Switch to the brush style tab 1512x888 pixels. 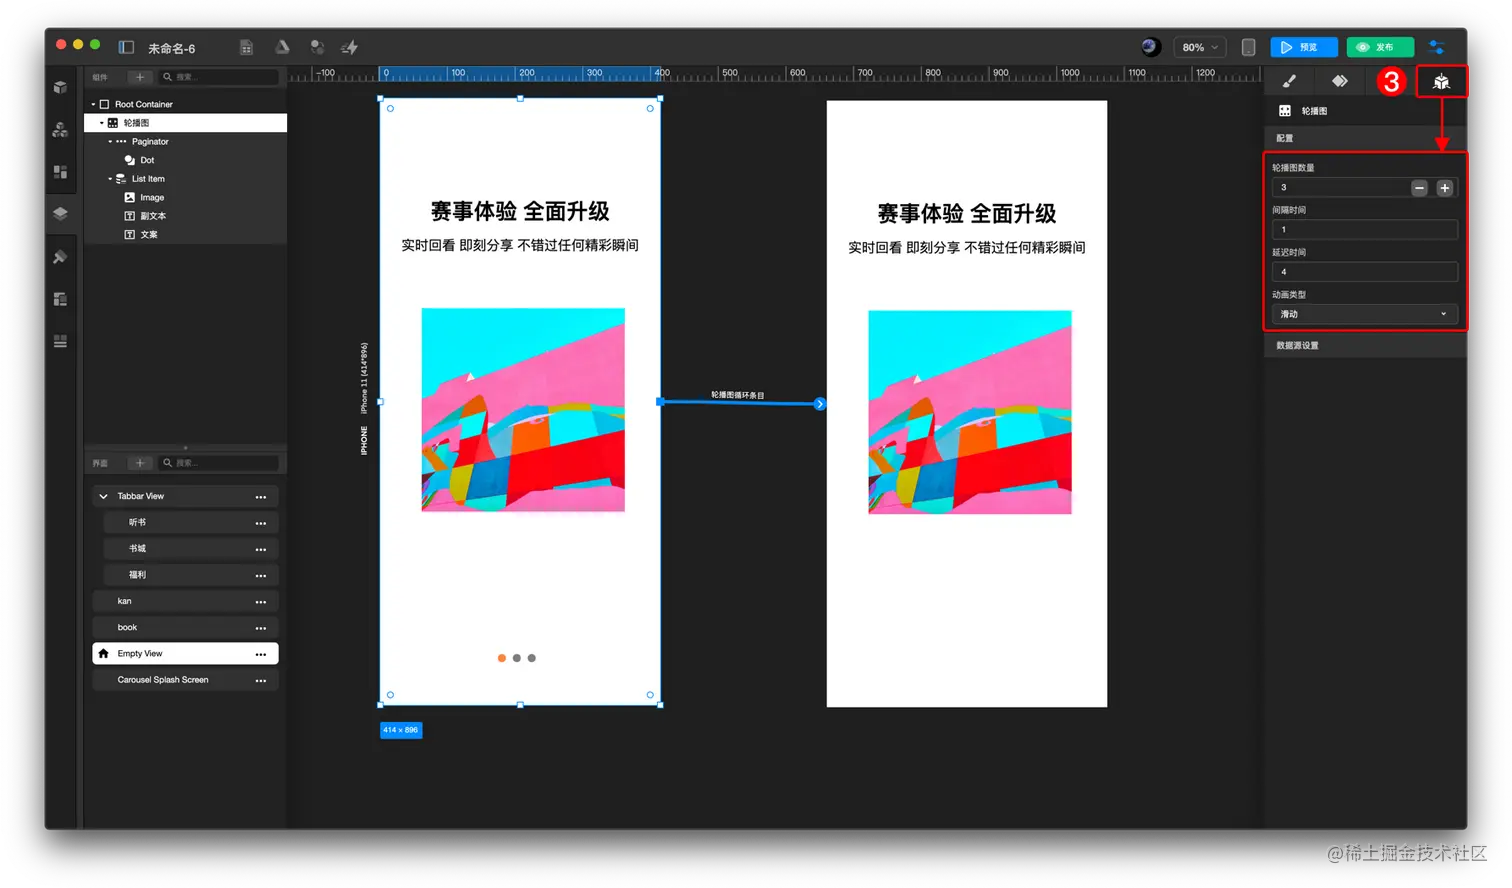point(1289,81)
